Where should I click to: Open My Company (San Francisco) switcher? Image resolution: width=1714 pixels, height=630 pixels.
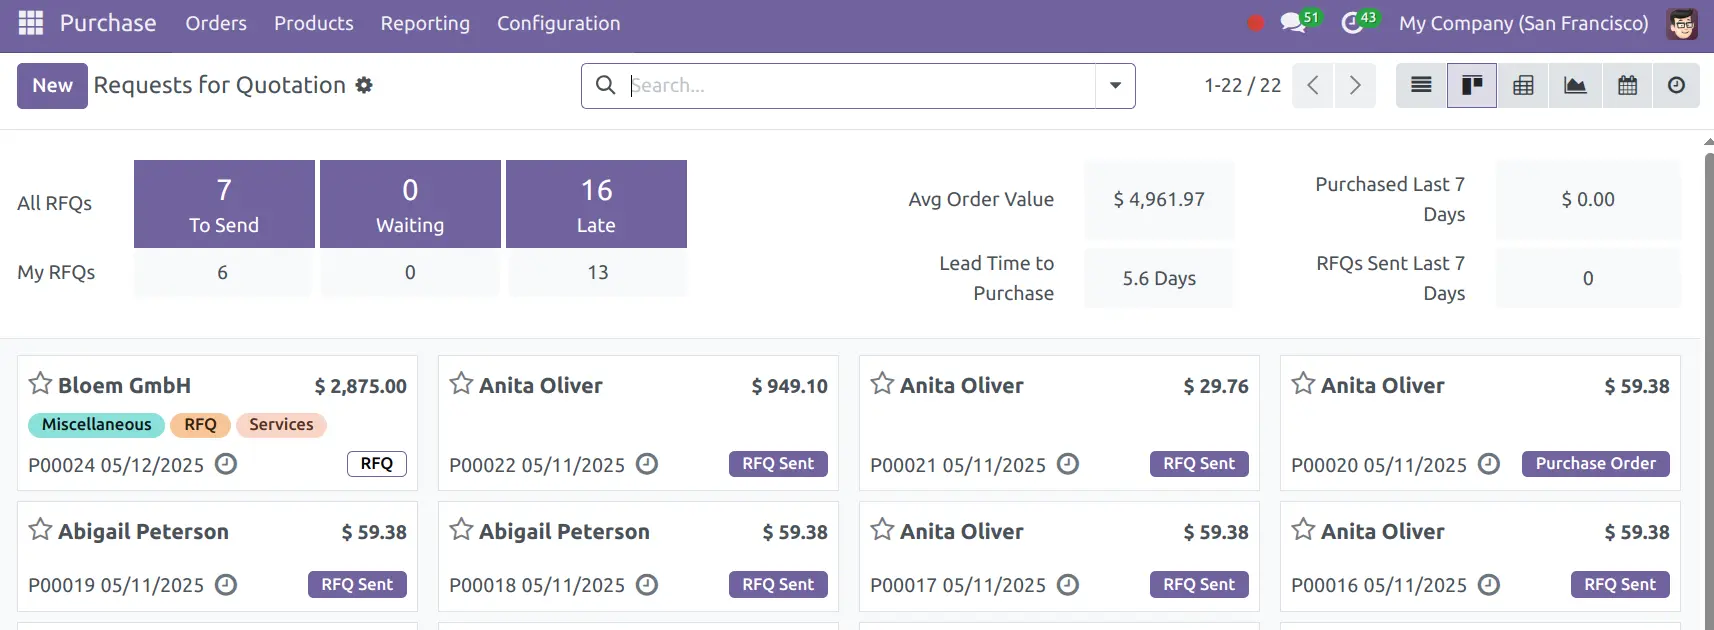(1523, 23)
